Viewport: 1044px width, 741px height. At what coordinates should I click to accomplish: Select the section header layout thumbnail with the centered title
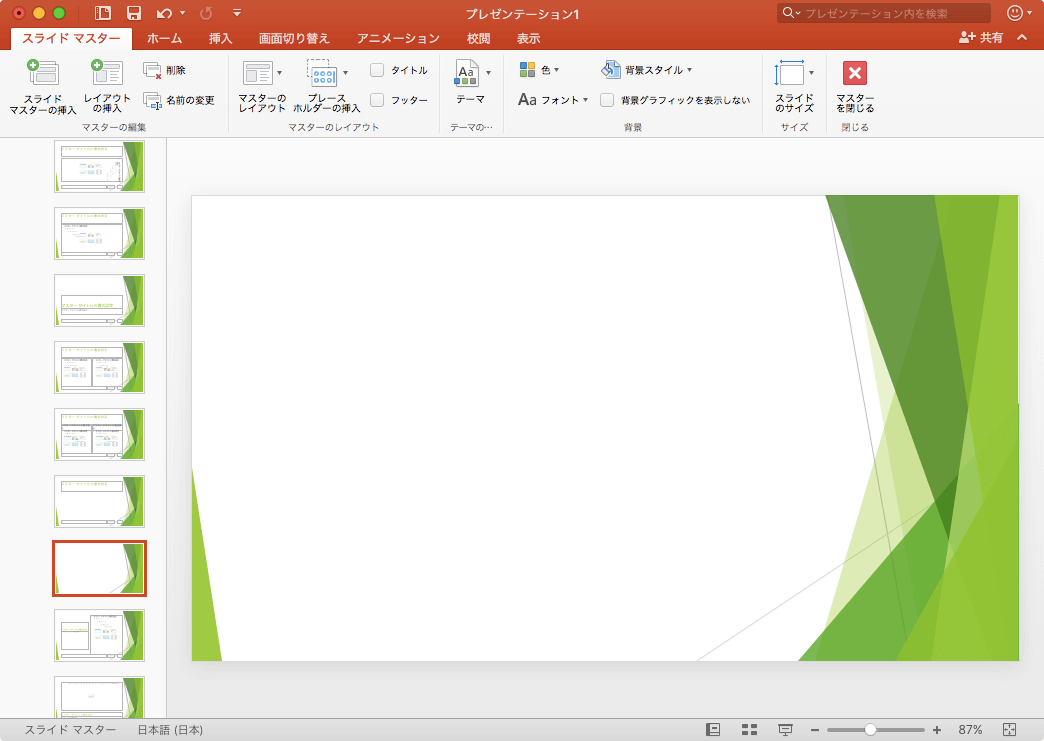coord(99,300)
